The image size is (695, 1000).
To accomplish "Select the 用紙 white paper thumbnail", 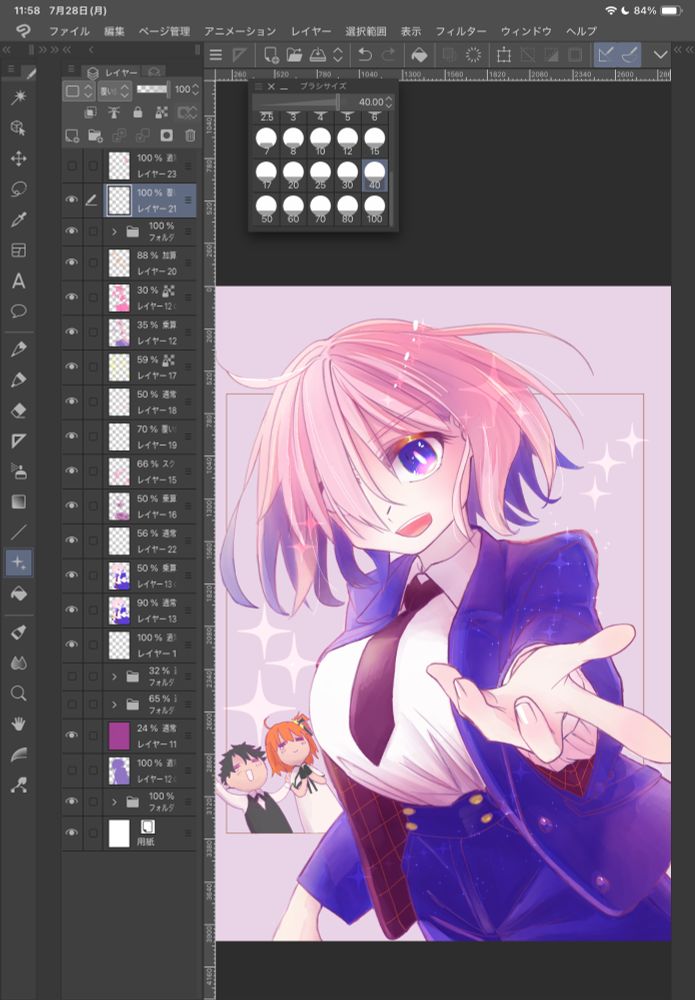I will click(119, 833).
